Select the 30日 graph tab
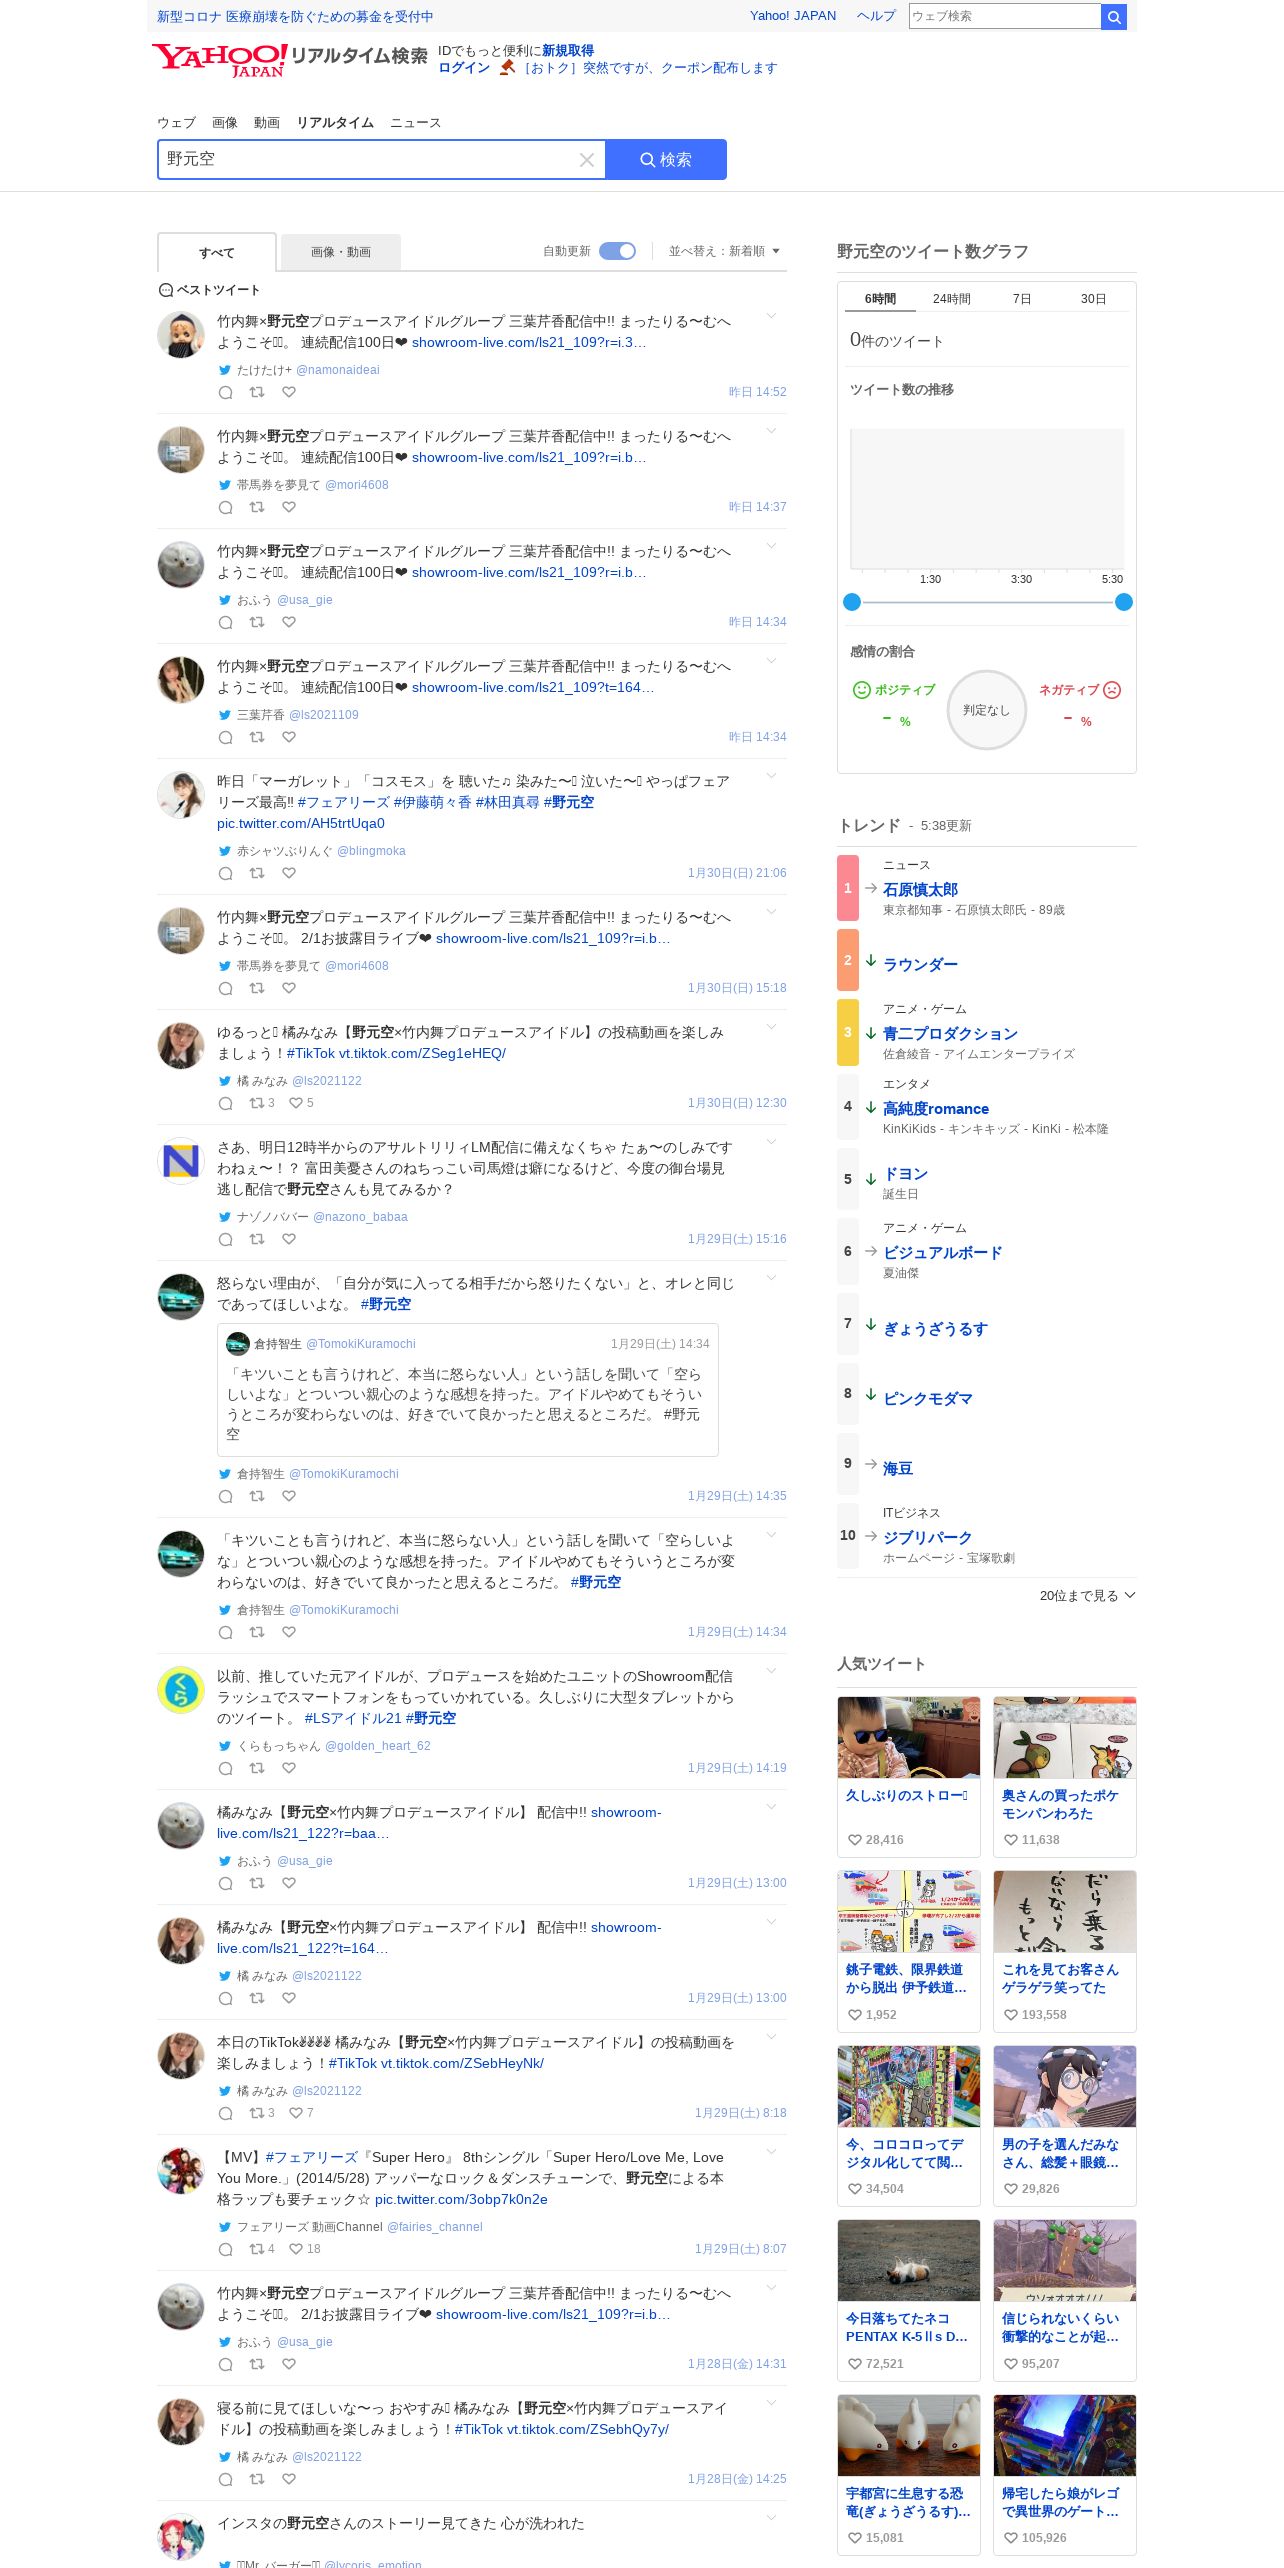 (1094, 299)
